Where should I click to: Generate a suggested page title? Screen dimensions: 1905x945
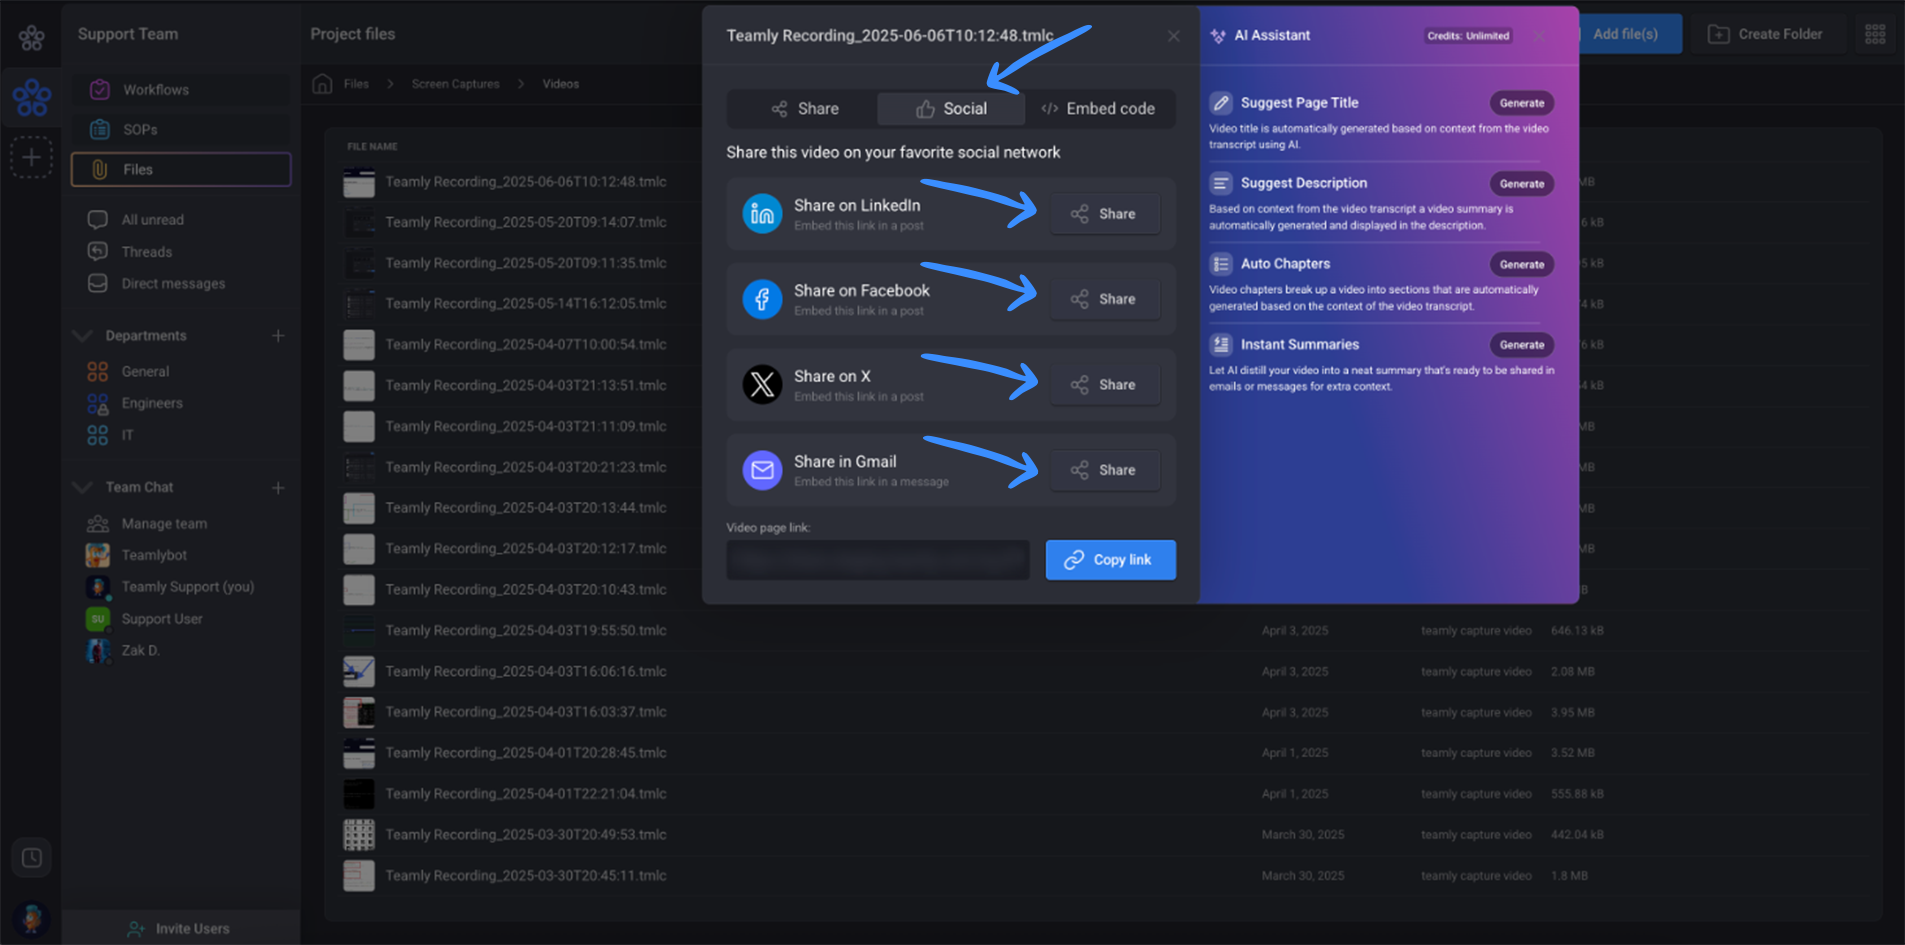[x=1521, y=103]
